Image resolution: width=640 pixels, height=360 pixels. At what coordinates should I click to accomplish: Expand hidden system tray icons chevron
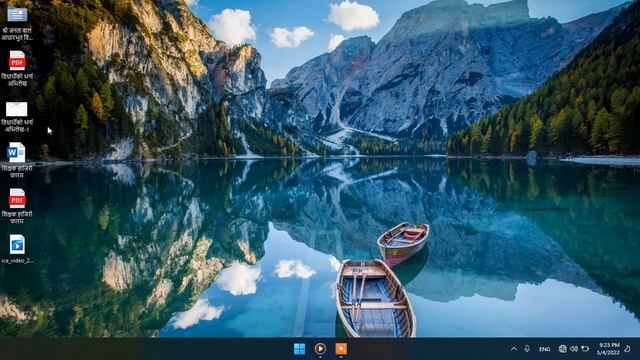(x=514, y=349)
